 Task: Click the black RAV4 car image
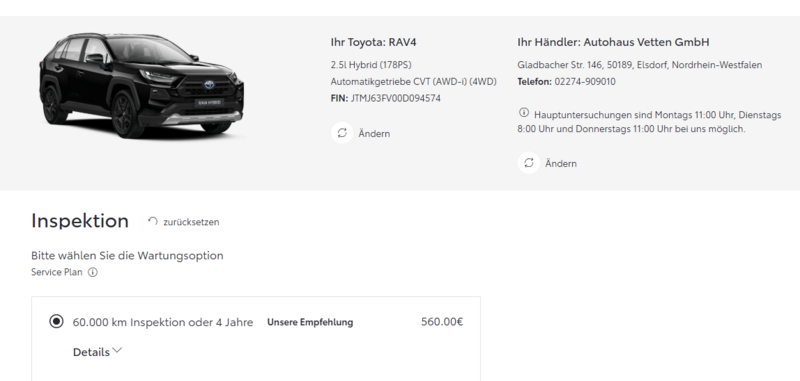141,85
